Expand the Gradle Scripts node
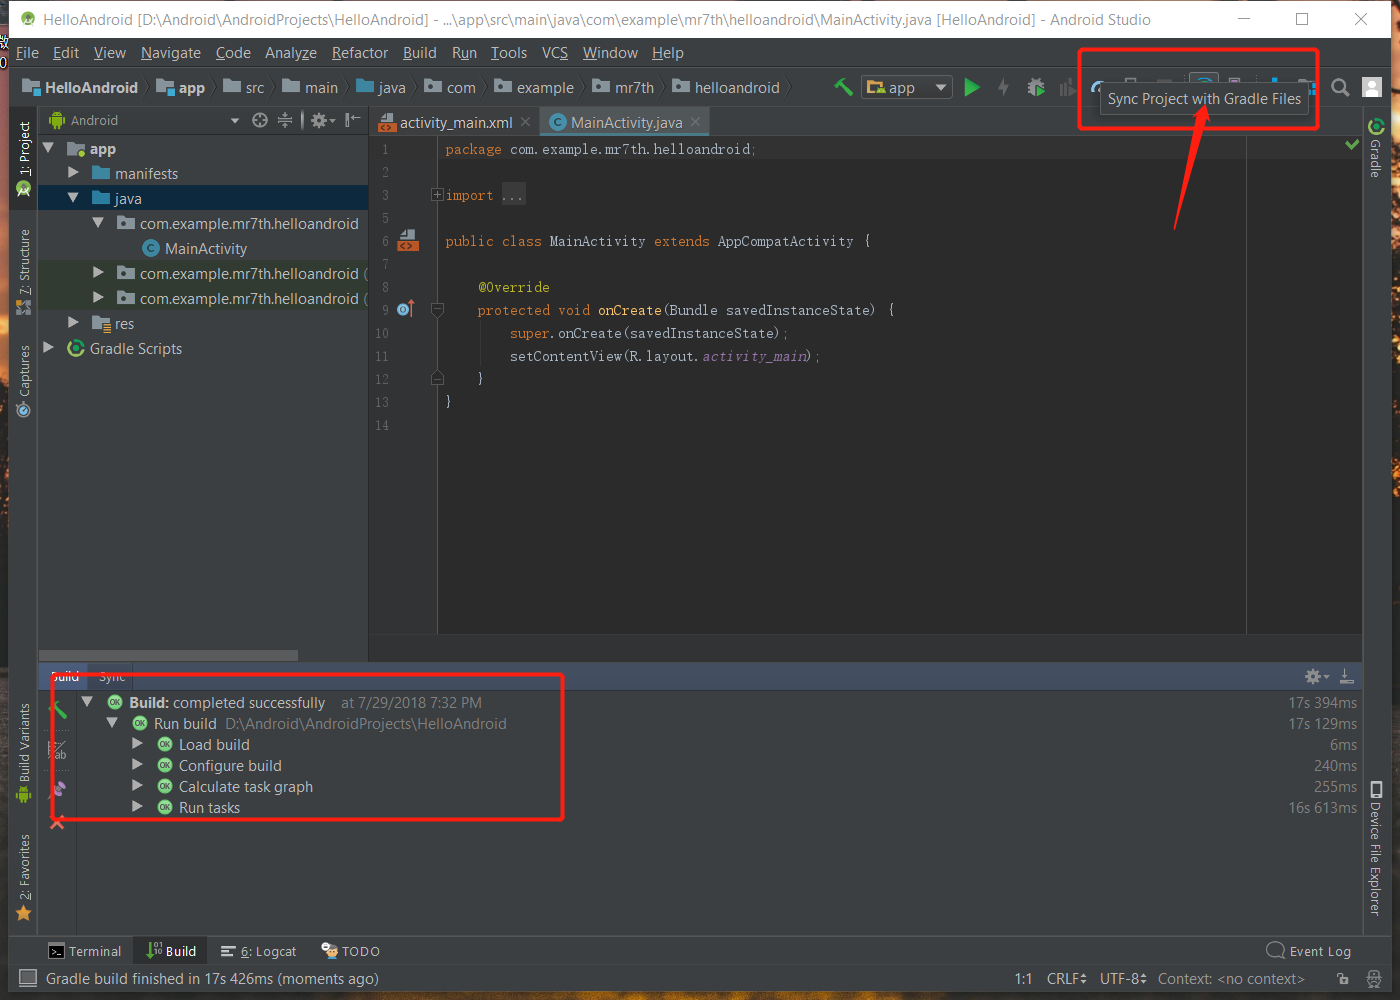This screenshot has width=1400, height=1000. 48,348
